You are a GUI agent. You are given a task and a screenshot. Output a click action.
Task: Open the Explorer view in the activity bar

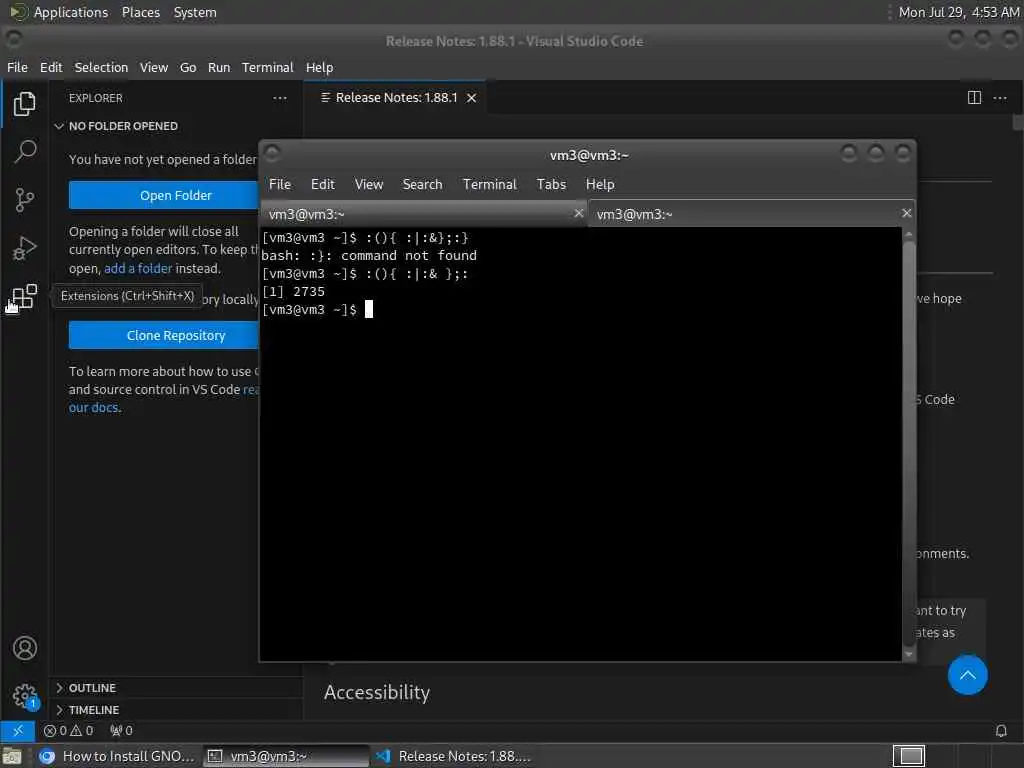coord(24,103)
